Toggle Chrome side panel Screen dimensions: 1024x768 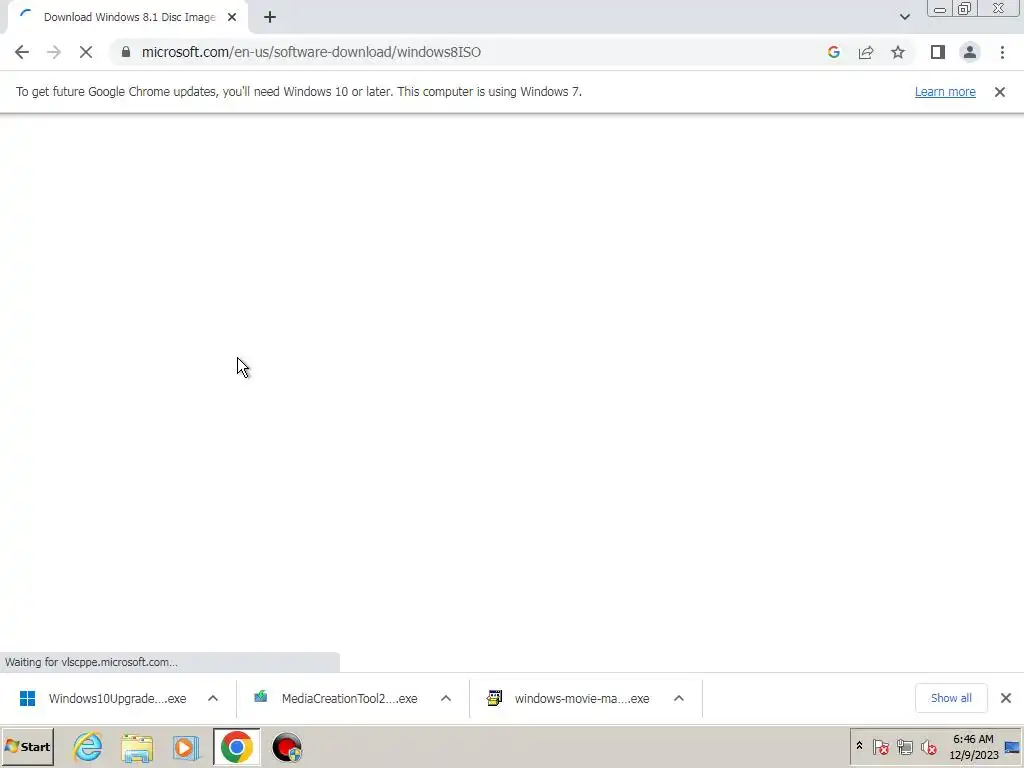click(x=938, y=52)
